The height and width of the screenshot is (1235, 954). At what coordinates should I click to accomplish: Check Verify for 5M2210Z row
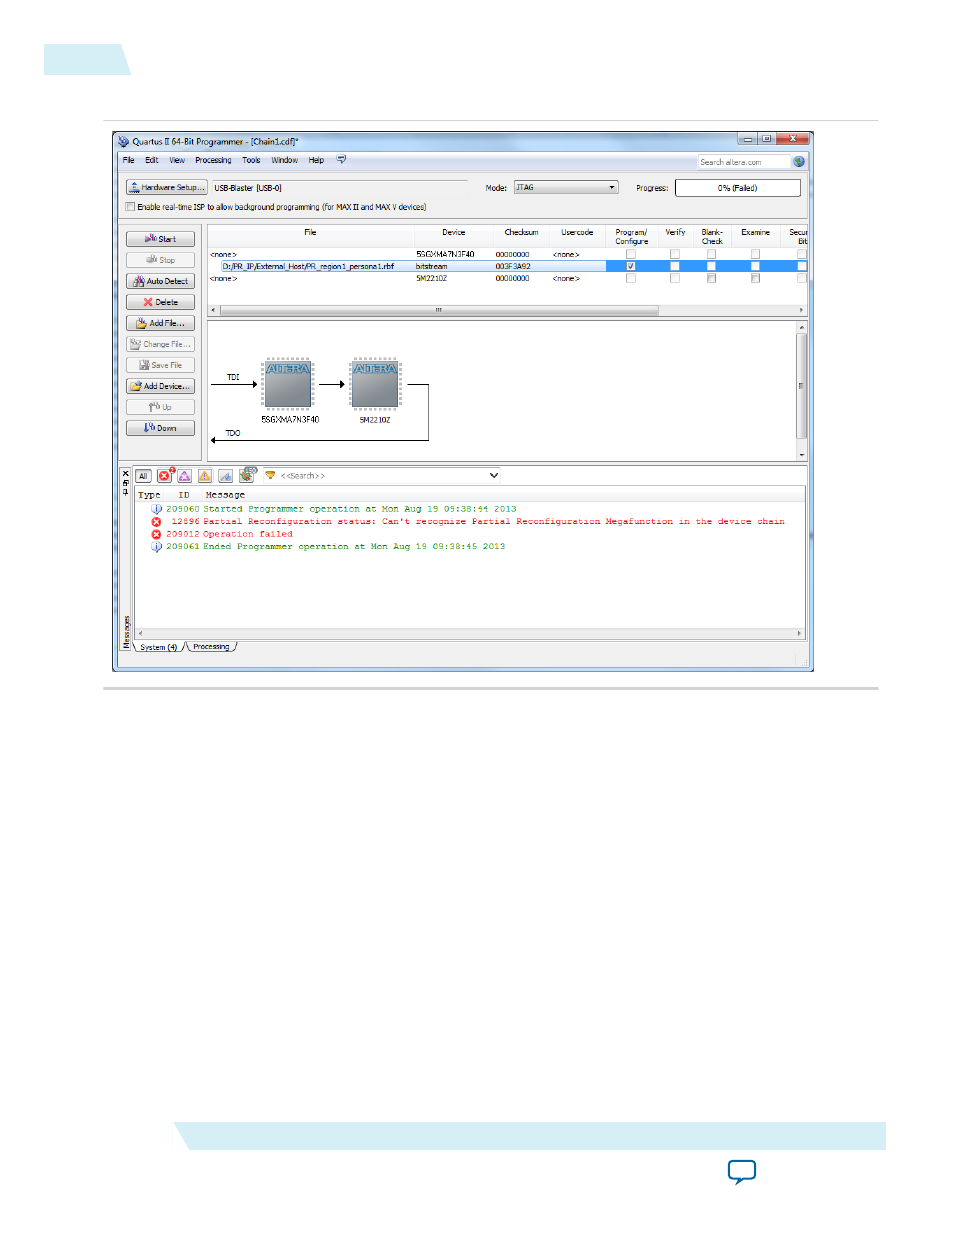(x=675, y=279)
